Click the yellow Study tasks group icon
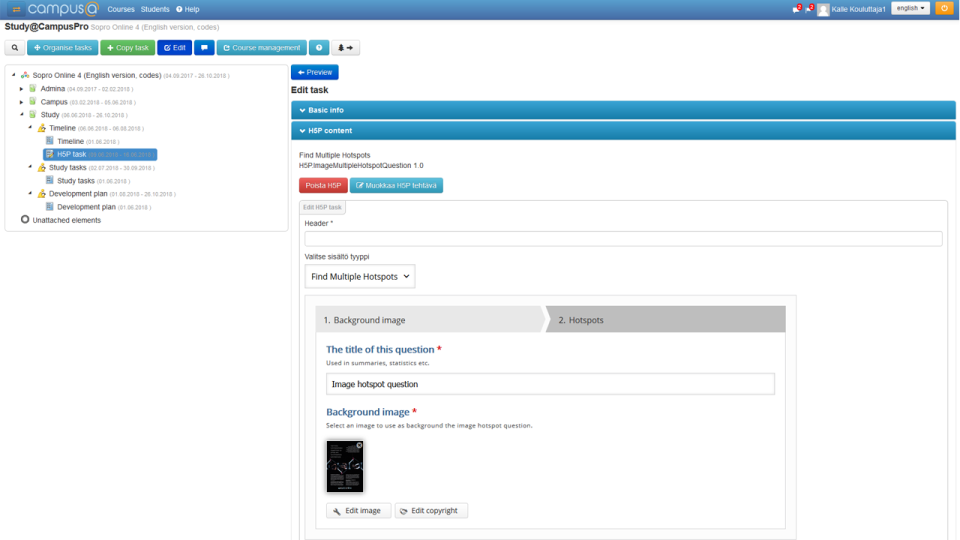This screenshot has height=540, width=960. pyautogui.click(x=42, y=167)
